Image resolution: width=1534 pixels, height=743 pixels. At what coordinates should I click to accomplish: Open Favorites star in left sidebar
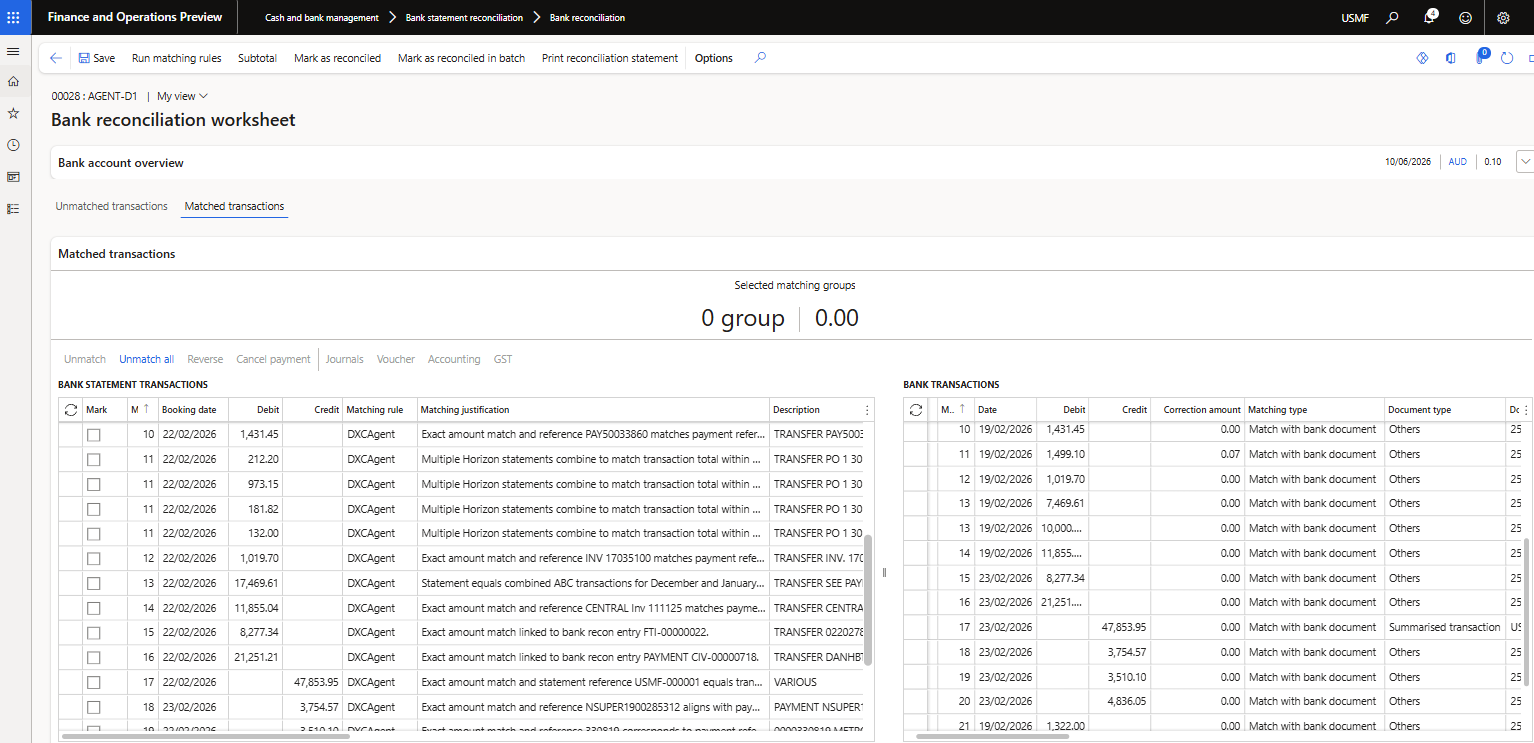pos(13,113)
